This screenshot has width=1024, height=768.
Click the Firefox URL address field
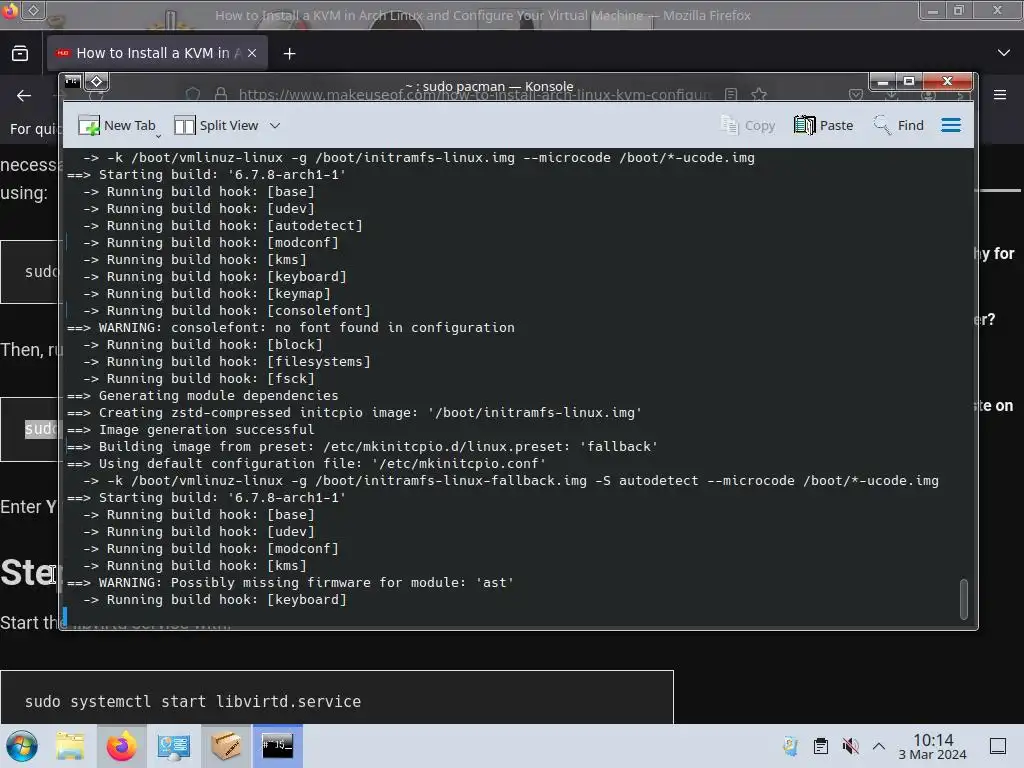[474, 95]
